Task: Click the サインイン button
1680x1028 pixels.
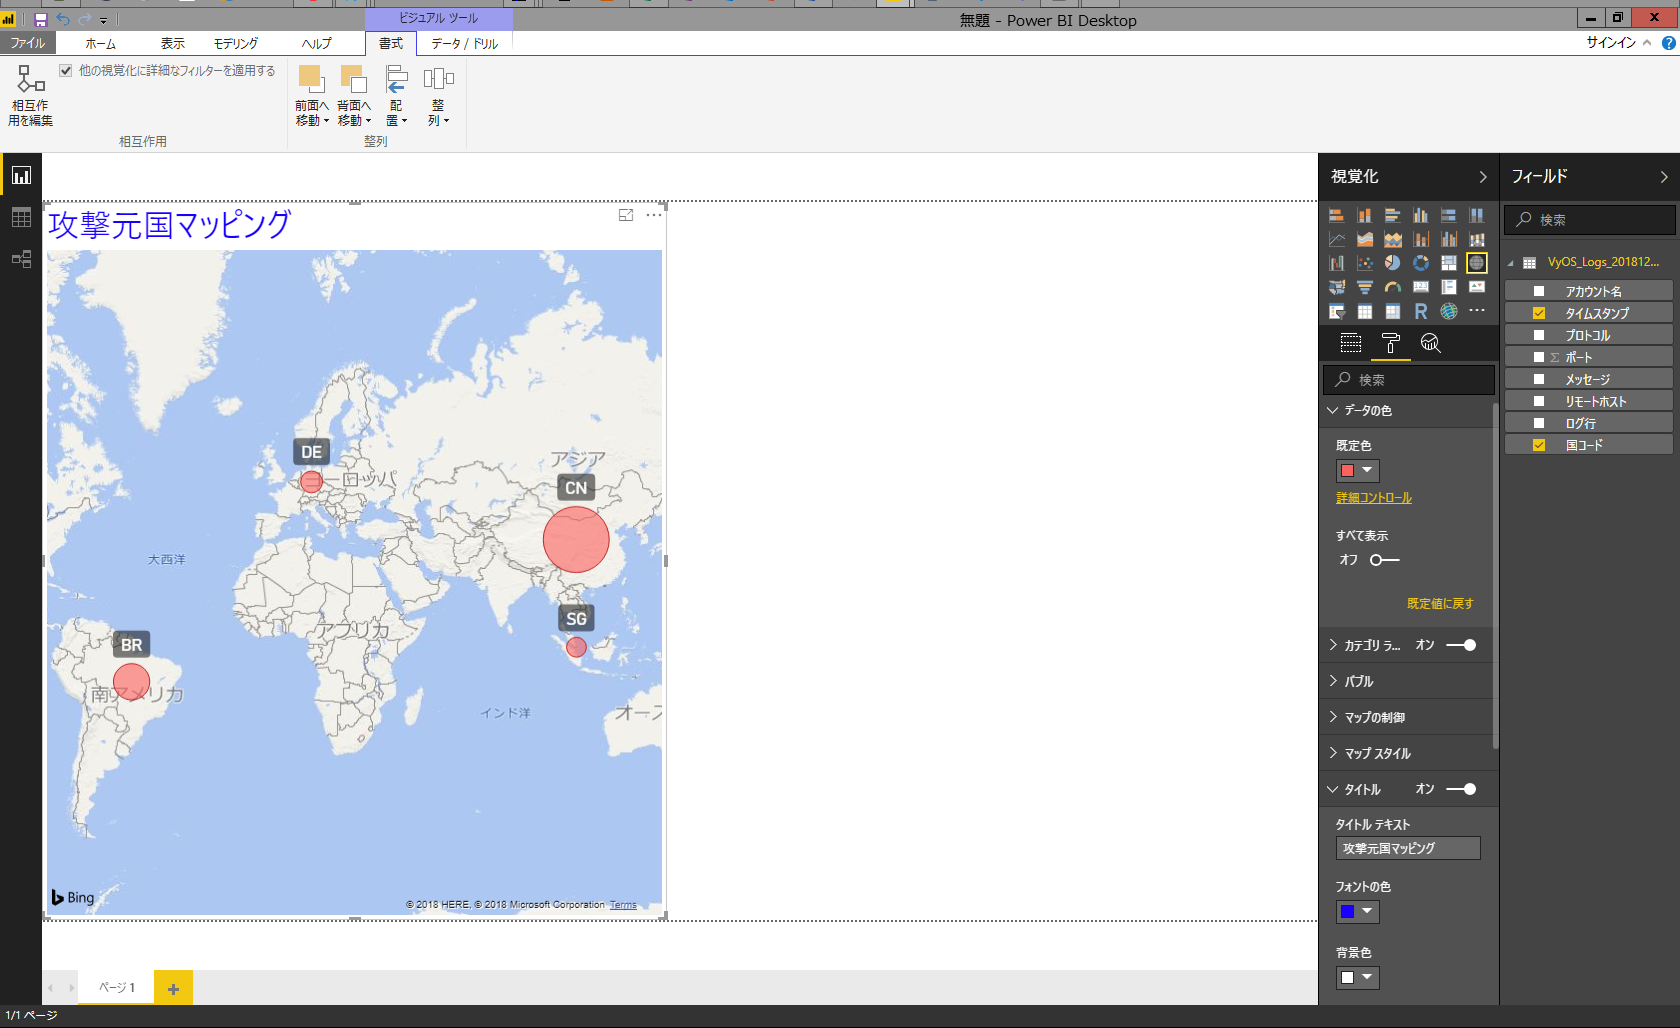Action: [1611, 42]
